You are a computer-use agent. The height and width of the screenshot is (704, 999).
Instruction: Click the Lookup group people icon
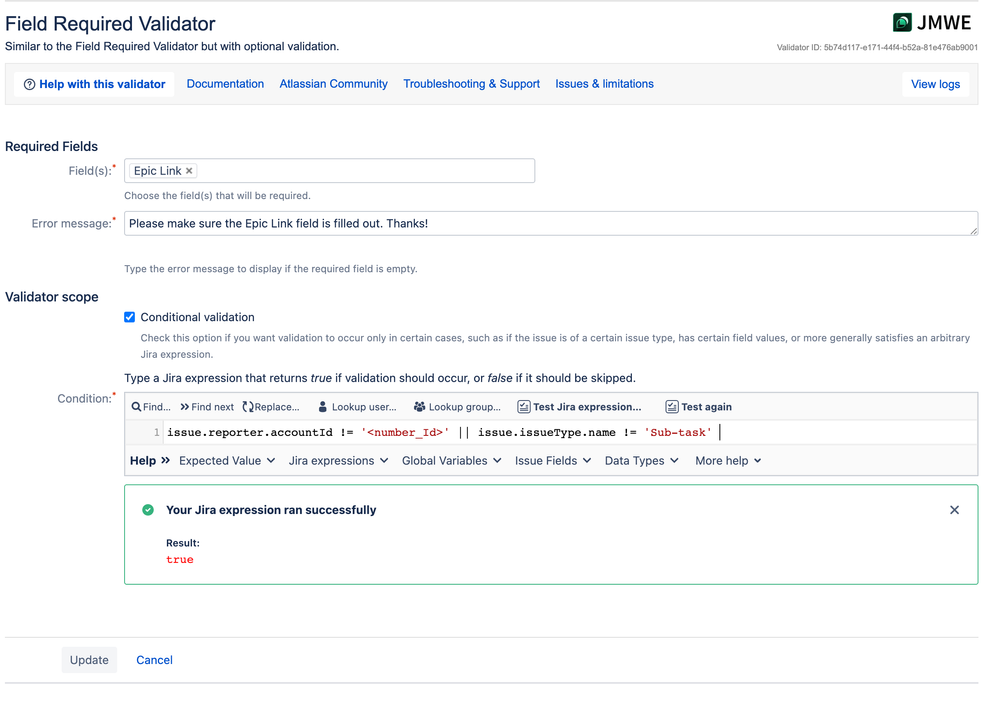[x=419, y=406]
